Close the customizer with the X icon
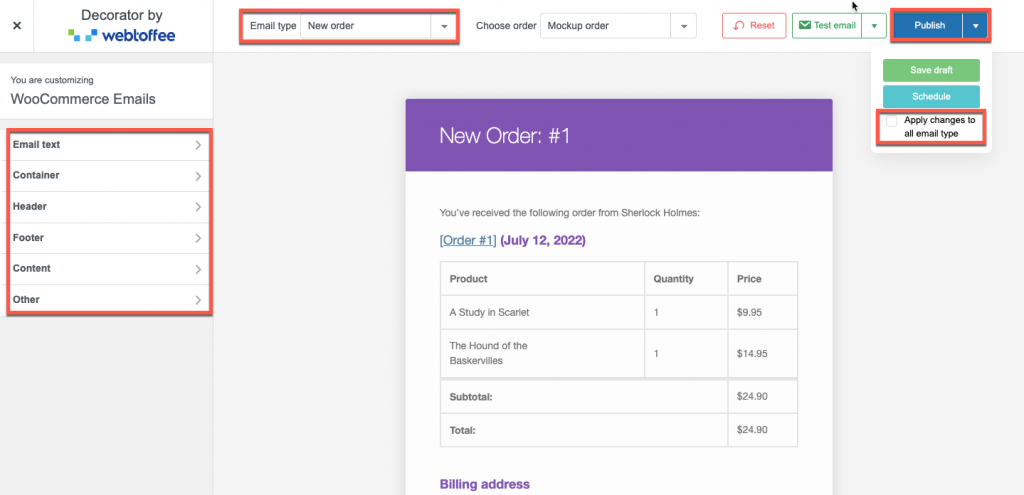Image resolution: width=1024 pixels, height=495 pixels. [17, 25]
